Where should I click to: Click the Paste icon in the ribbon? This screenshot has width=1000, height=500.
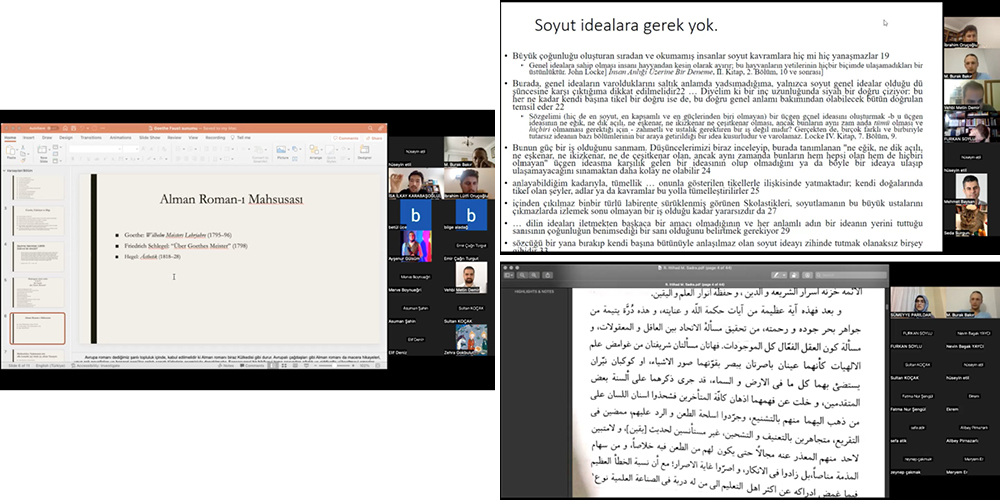click(11, 151)
